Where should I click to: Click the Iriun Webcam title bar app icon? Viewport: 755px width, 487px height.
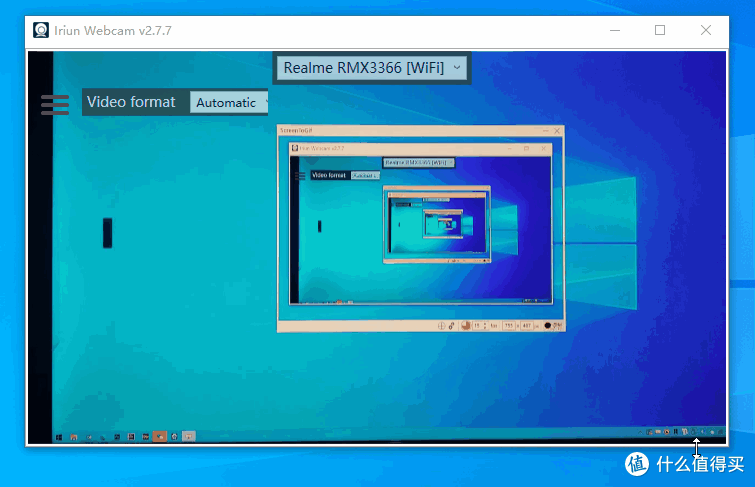[41, 30]
